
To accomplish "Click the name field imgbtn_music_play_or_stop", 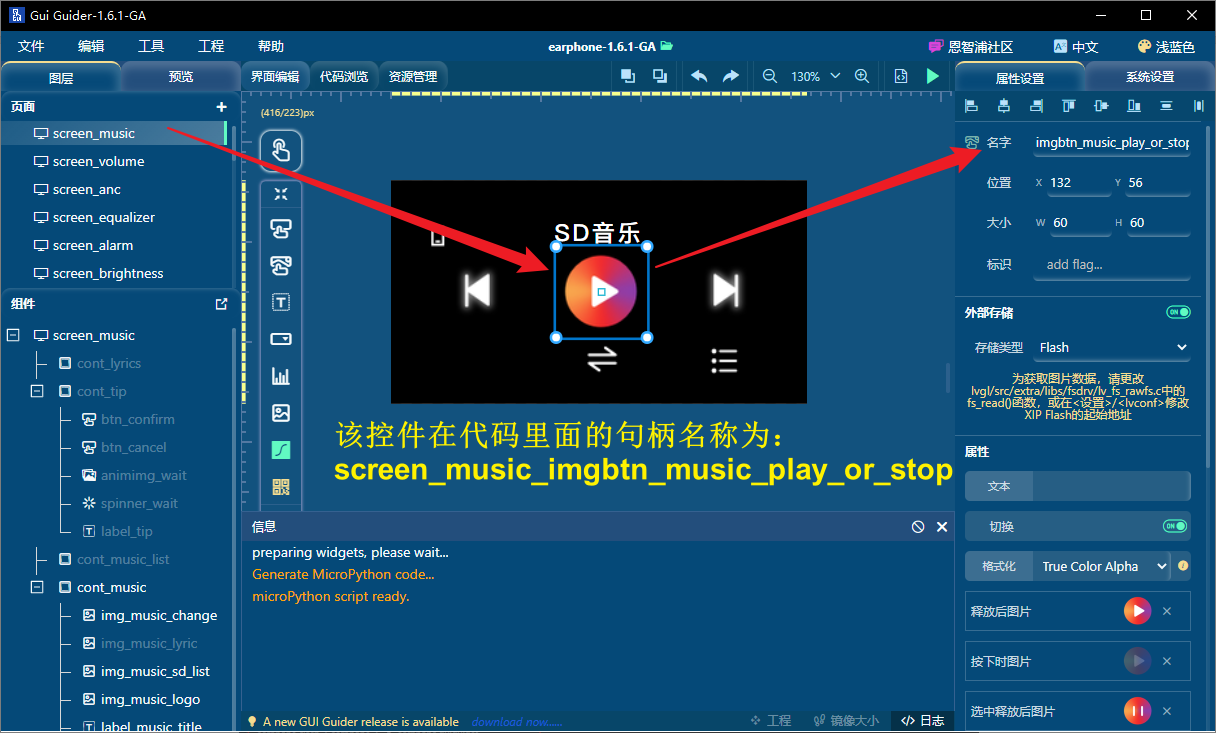I will click(1112, 143).
